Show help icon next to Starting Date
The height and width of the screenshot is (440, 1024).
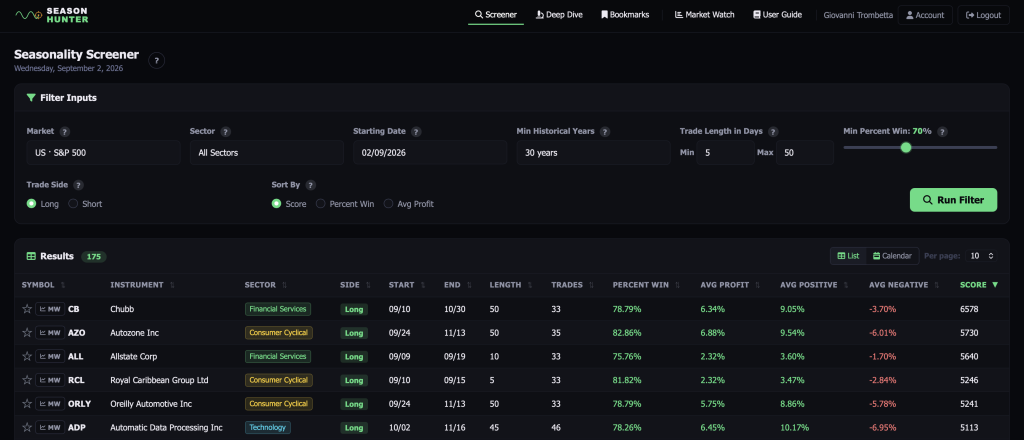tap(416, 131)
